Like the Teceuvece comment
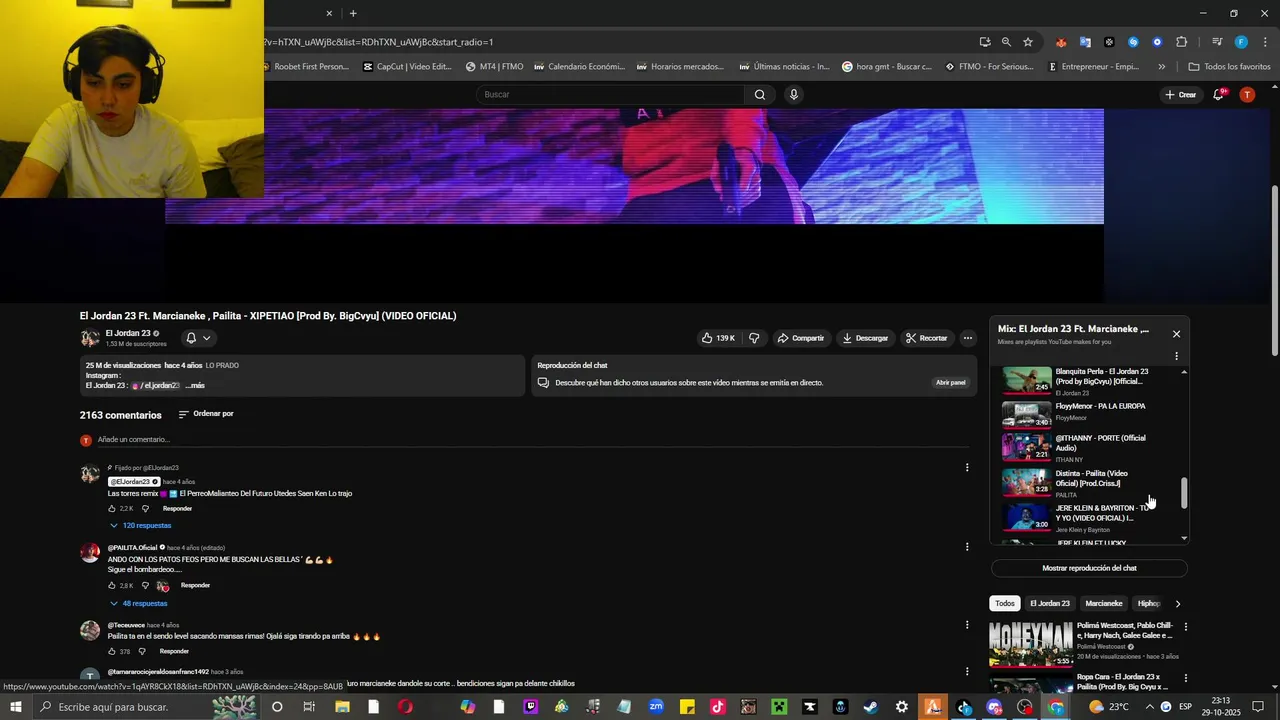The image size is (1280, 720). click(x=112, y=652)
